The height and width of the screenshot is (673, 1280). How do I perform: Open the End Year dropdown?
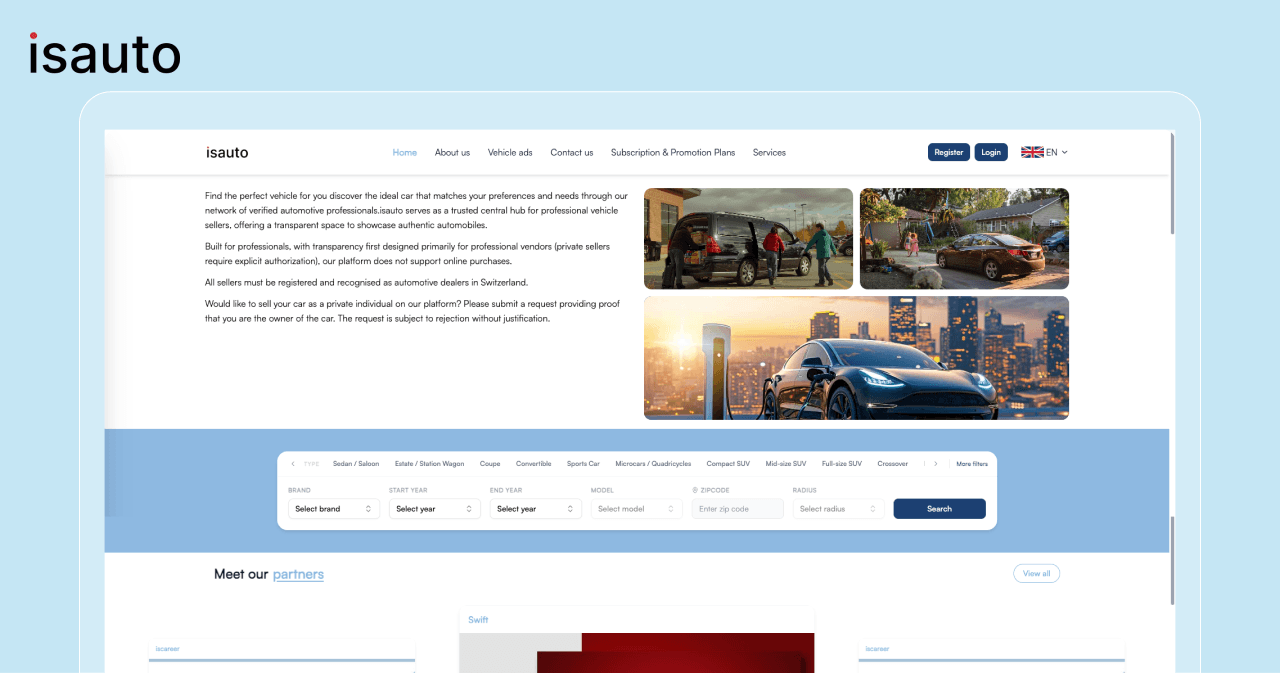click(536, 509)
